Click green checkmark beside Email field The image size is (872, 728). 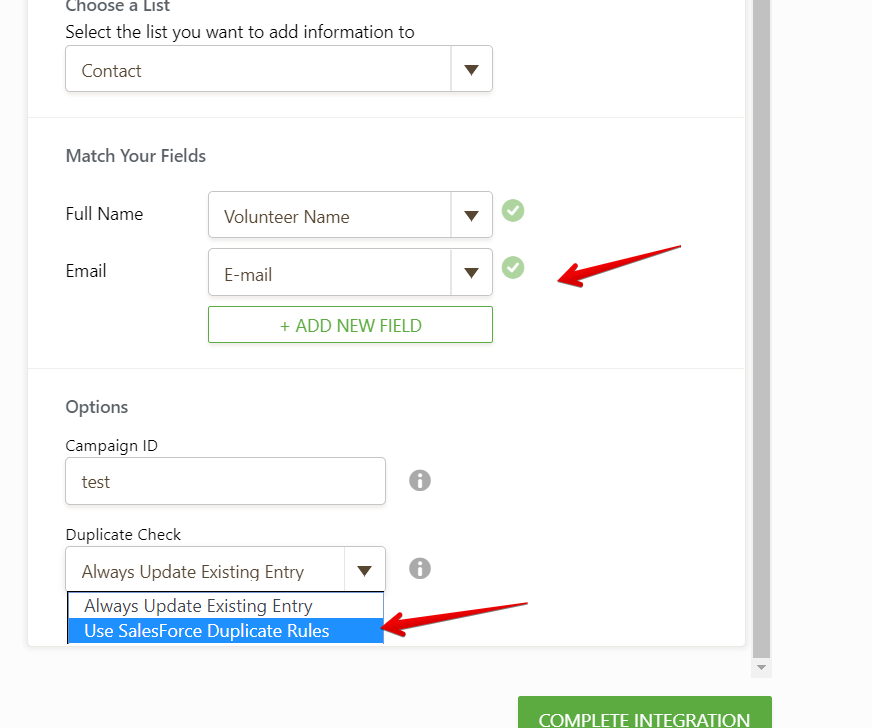[x=513, y=268]
